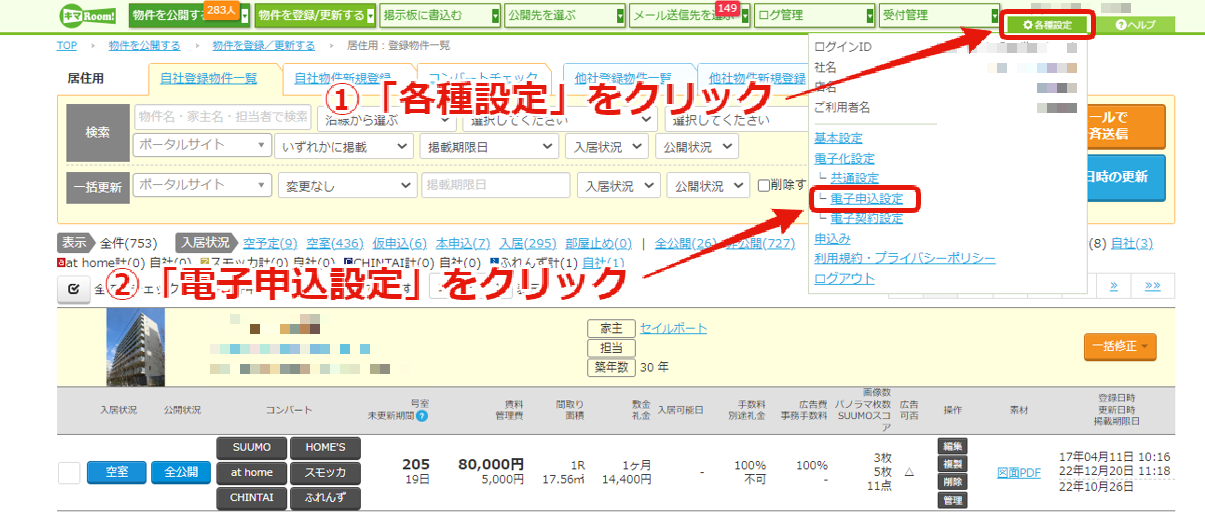1205x512 pixels.
Task: Open the 図面PDF link
Action: click(x=1018, y=473)
